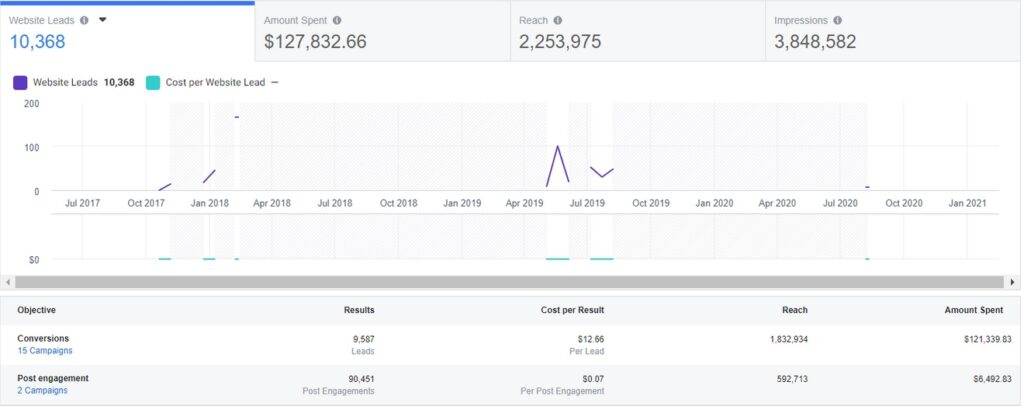This screenshot has width=1024, height=406.
Task: Click the Jan 2018 axis label
Action: pyautogui.click(x=210, y=203)
